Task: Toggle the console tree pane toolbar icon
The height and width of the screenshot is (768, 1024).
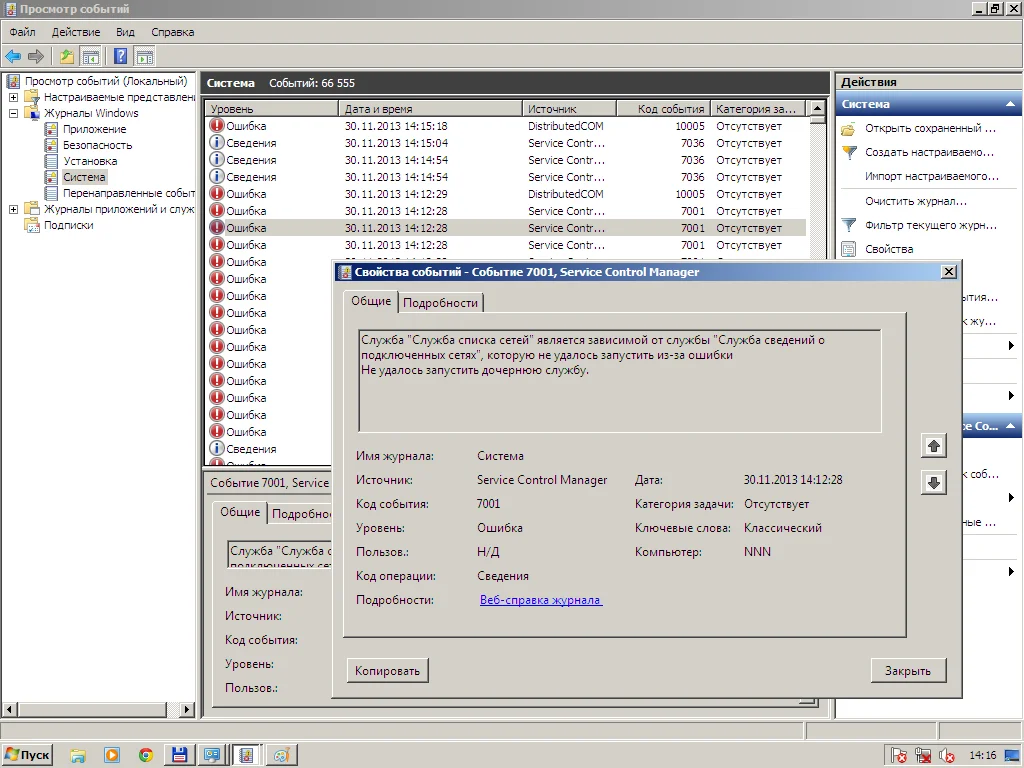Action: (x=91, y=56)
